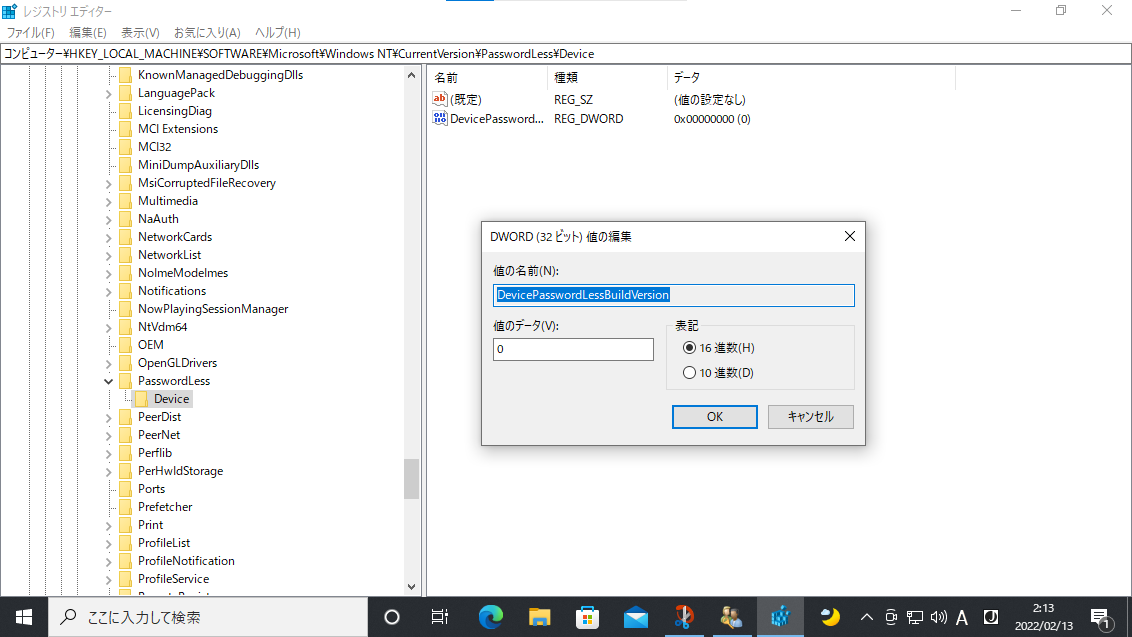Launch Microsoft Store from the taskbar

(588, 616)
